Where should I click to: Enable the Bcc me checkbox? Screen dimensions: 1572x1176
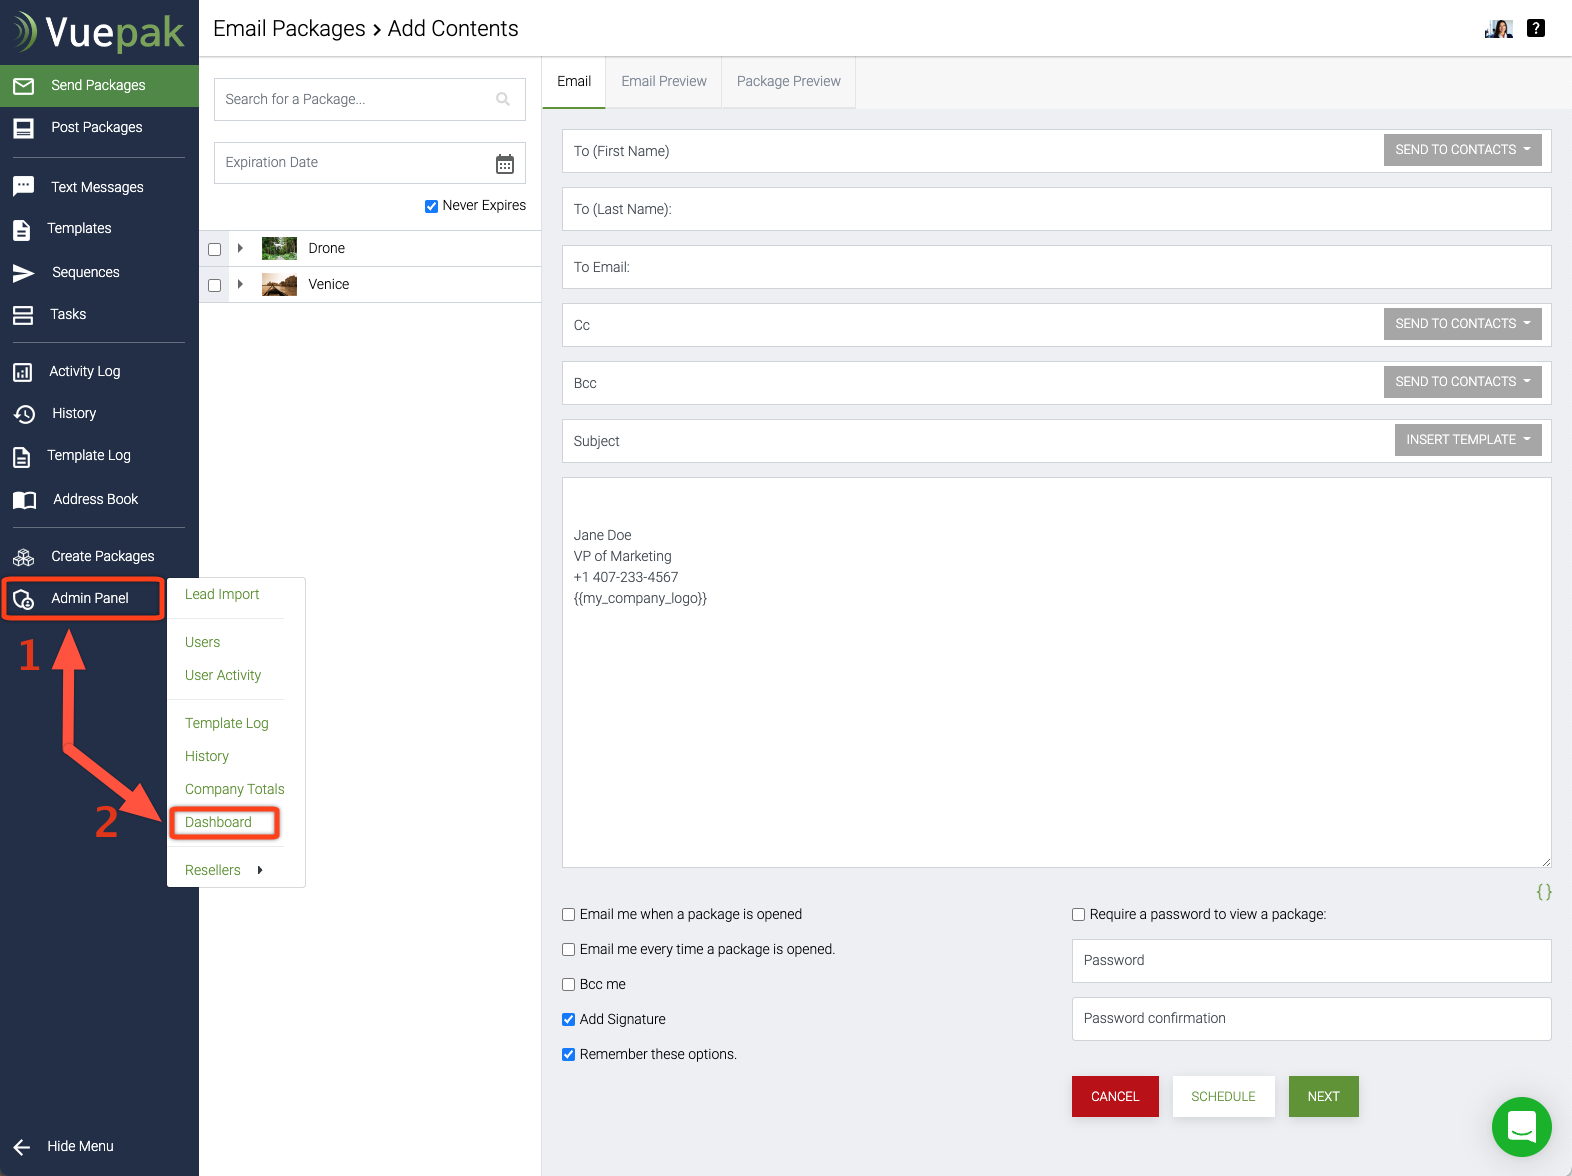[569, 985]
